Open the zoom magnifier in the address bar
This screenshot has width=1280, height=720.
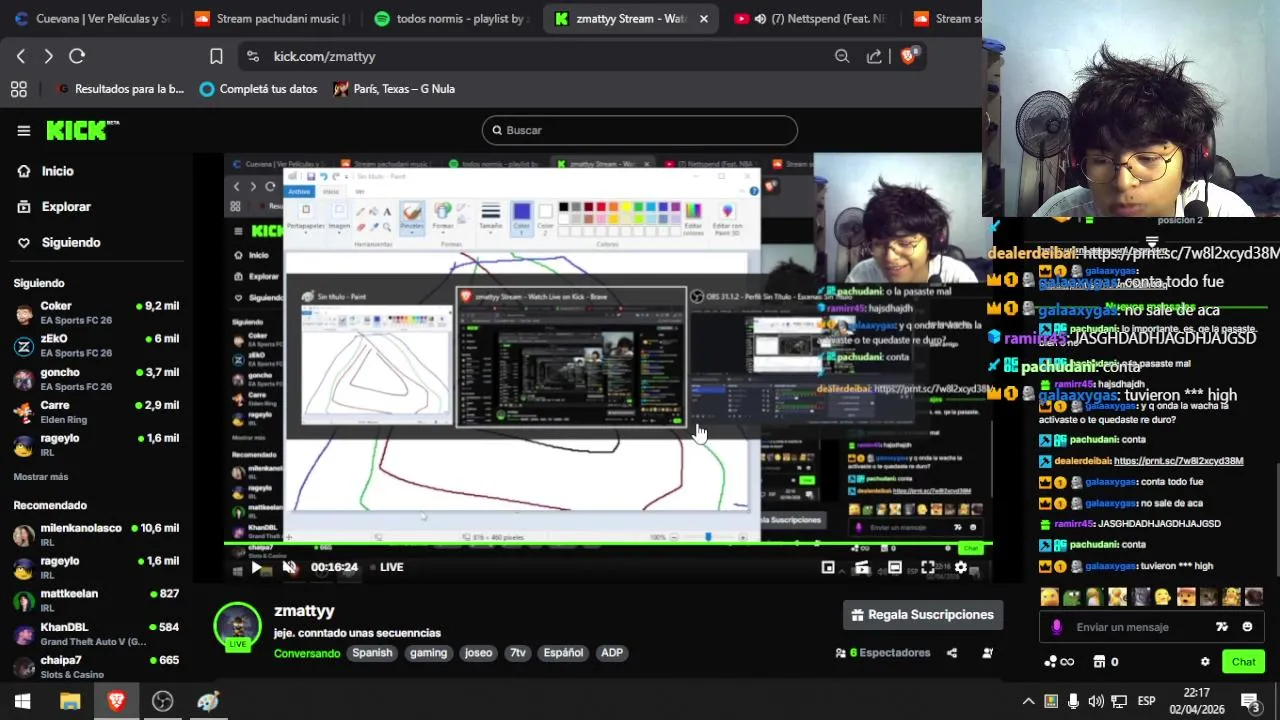pos(842,56)
